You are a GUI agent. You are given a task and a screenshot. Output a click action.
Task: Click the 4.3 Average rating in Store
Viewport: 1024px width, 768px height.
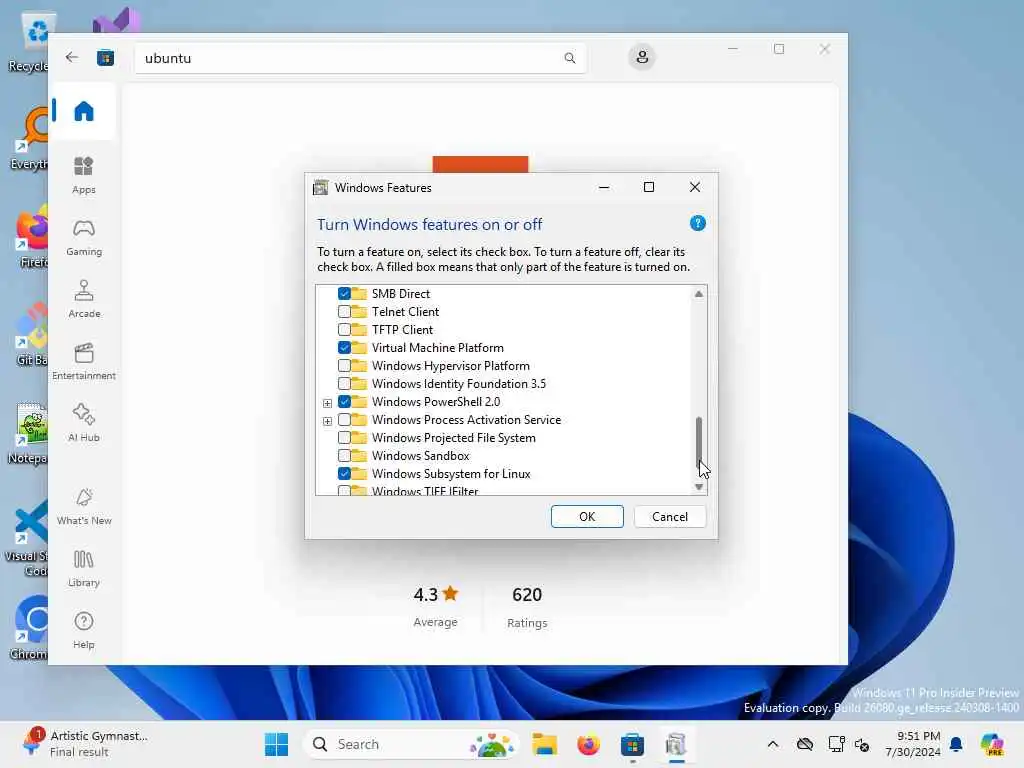436,607
